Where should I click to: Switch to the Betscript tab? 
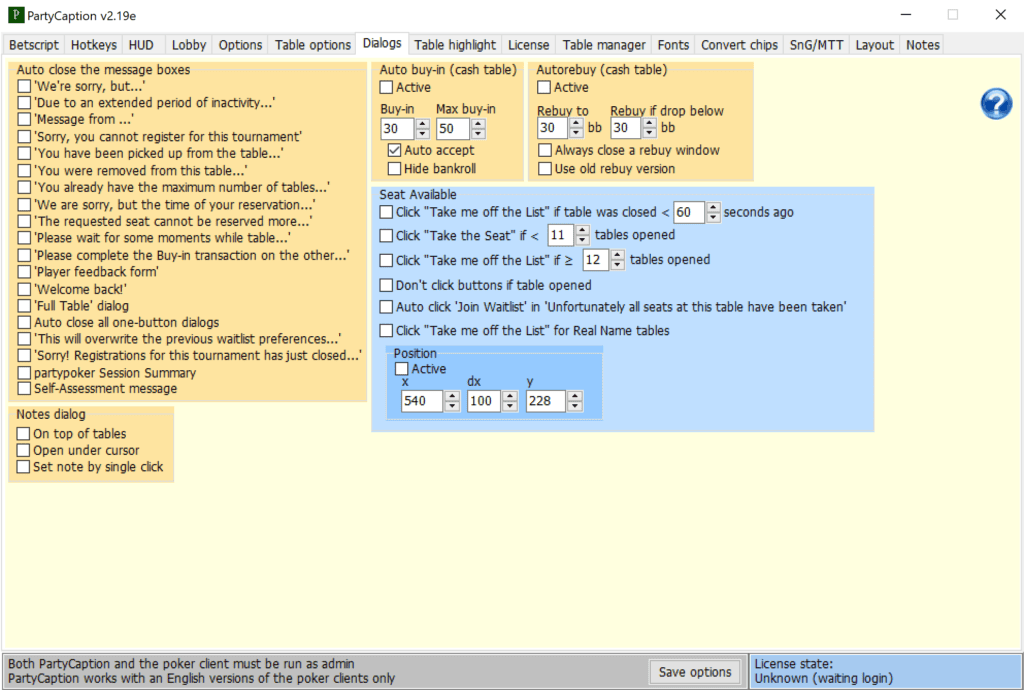(34, 45)
